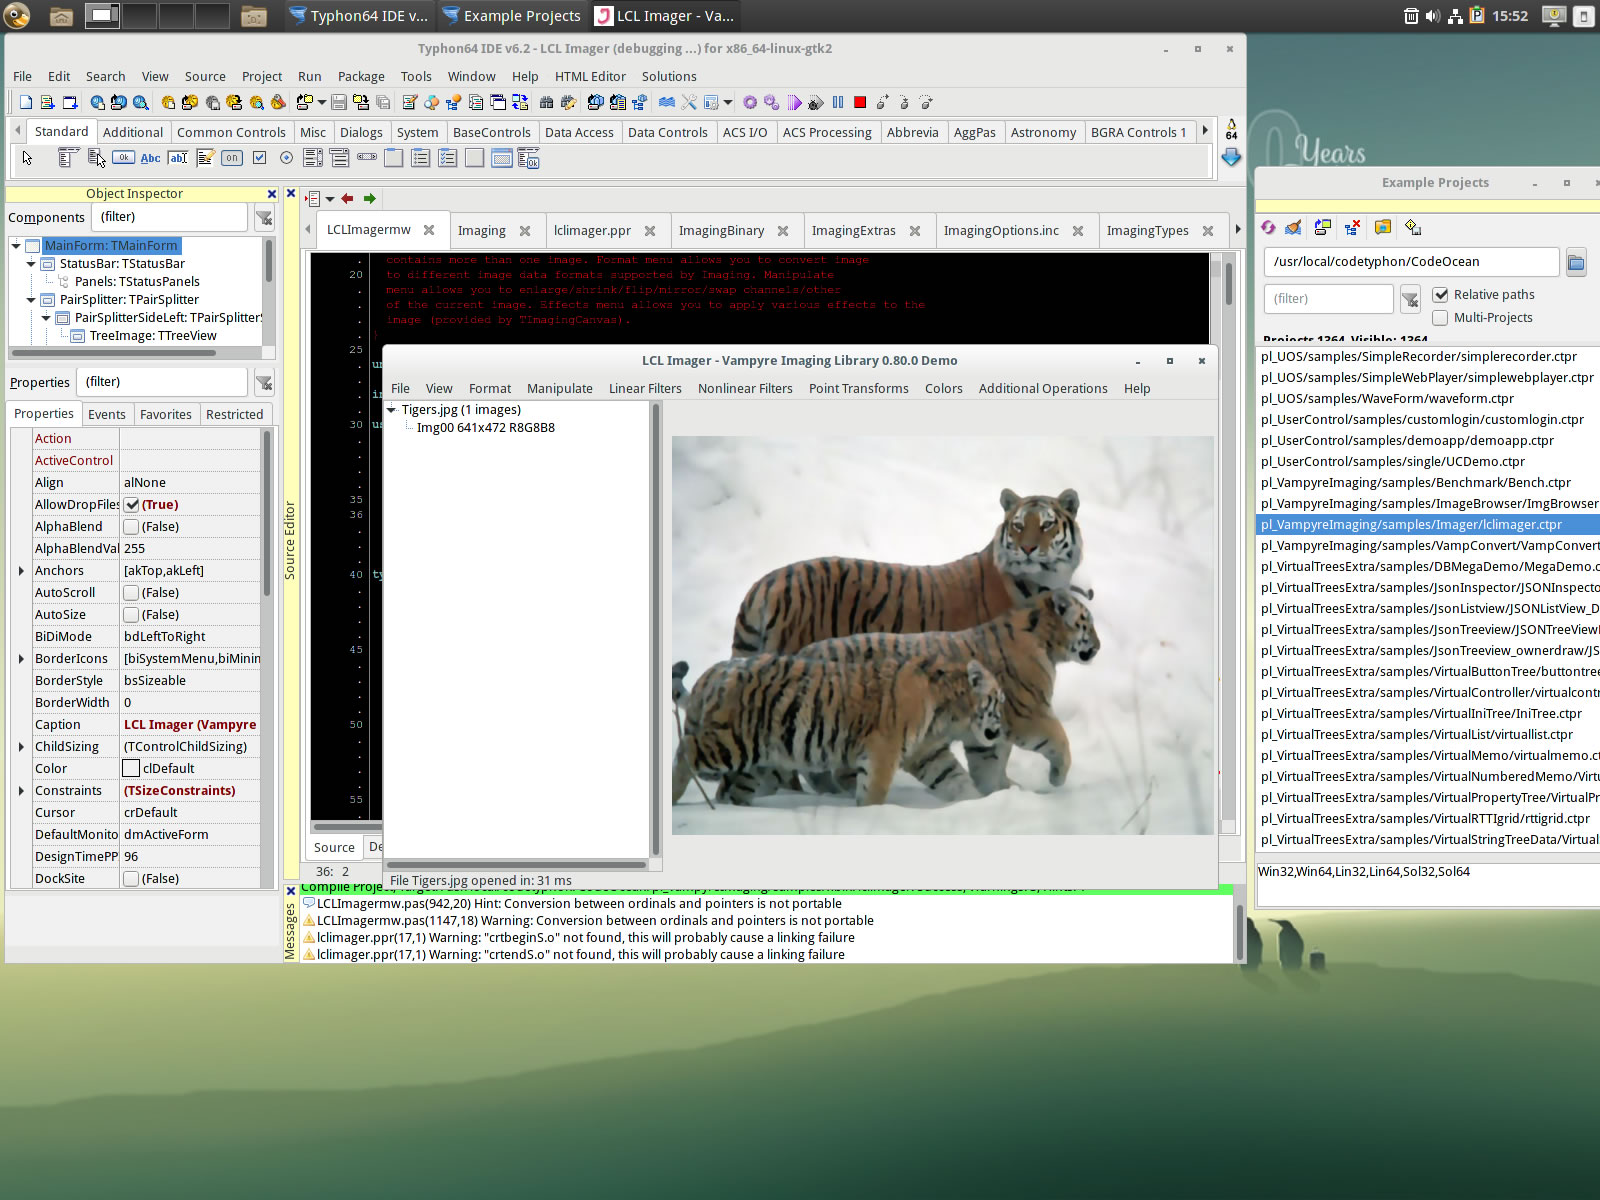Screen dimensions: 1600x1200
Task: Click the refresh icon in Example Projects
Action: pos(1268,227)
